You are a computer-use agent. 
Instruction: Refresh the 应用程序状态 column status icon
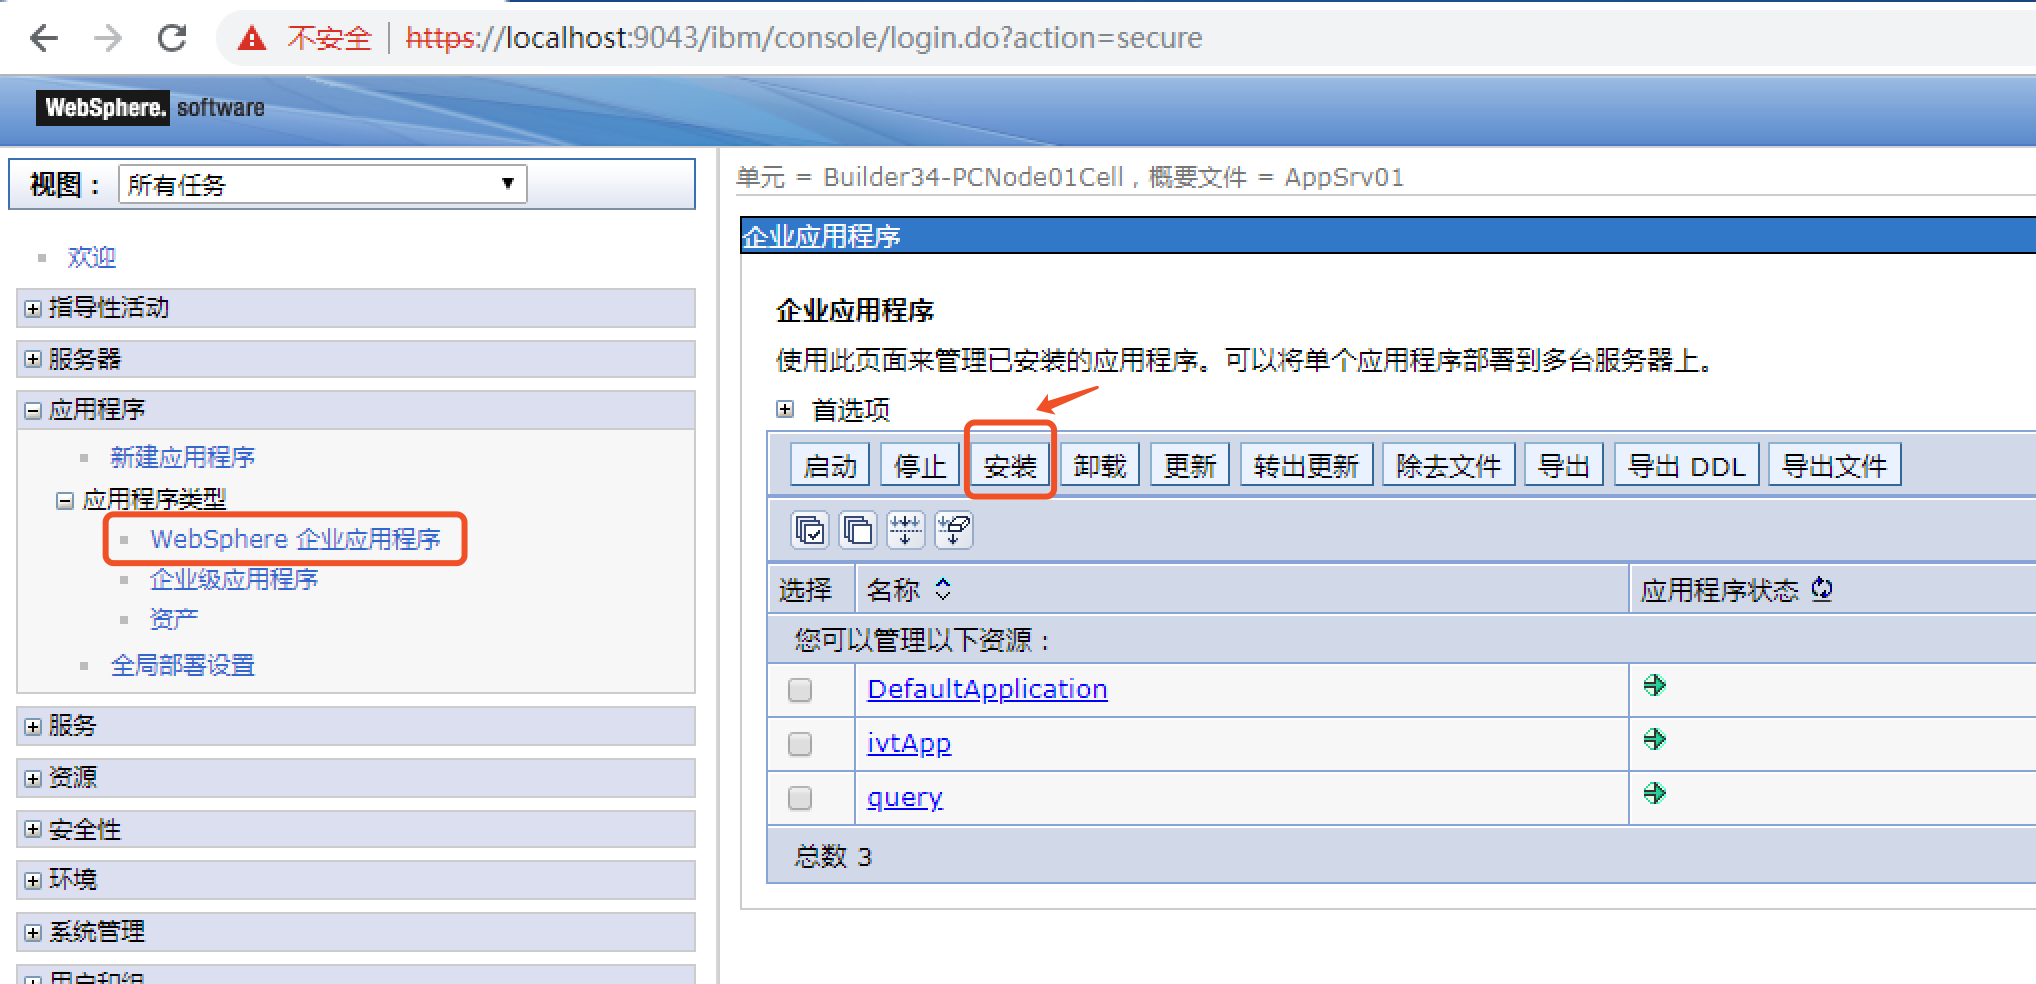[1822, 589]
